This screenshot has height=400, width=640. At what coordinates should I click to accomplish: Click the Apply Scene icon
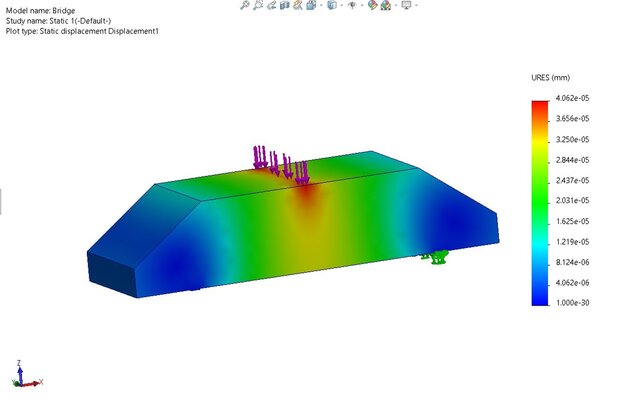tap(386, 5)
